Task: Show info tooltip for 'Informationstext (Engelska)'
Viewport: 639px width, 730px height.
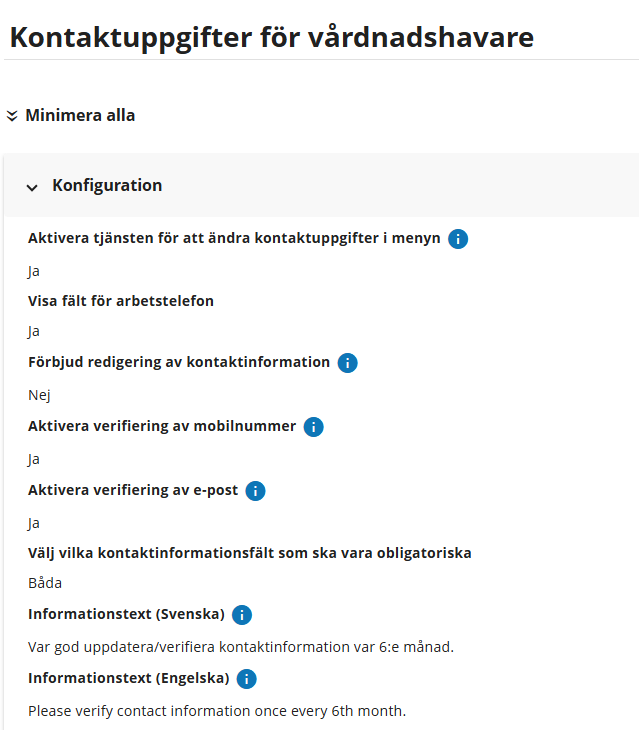Action: (246, 679)
